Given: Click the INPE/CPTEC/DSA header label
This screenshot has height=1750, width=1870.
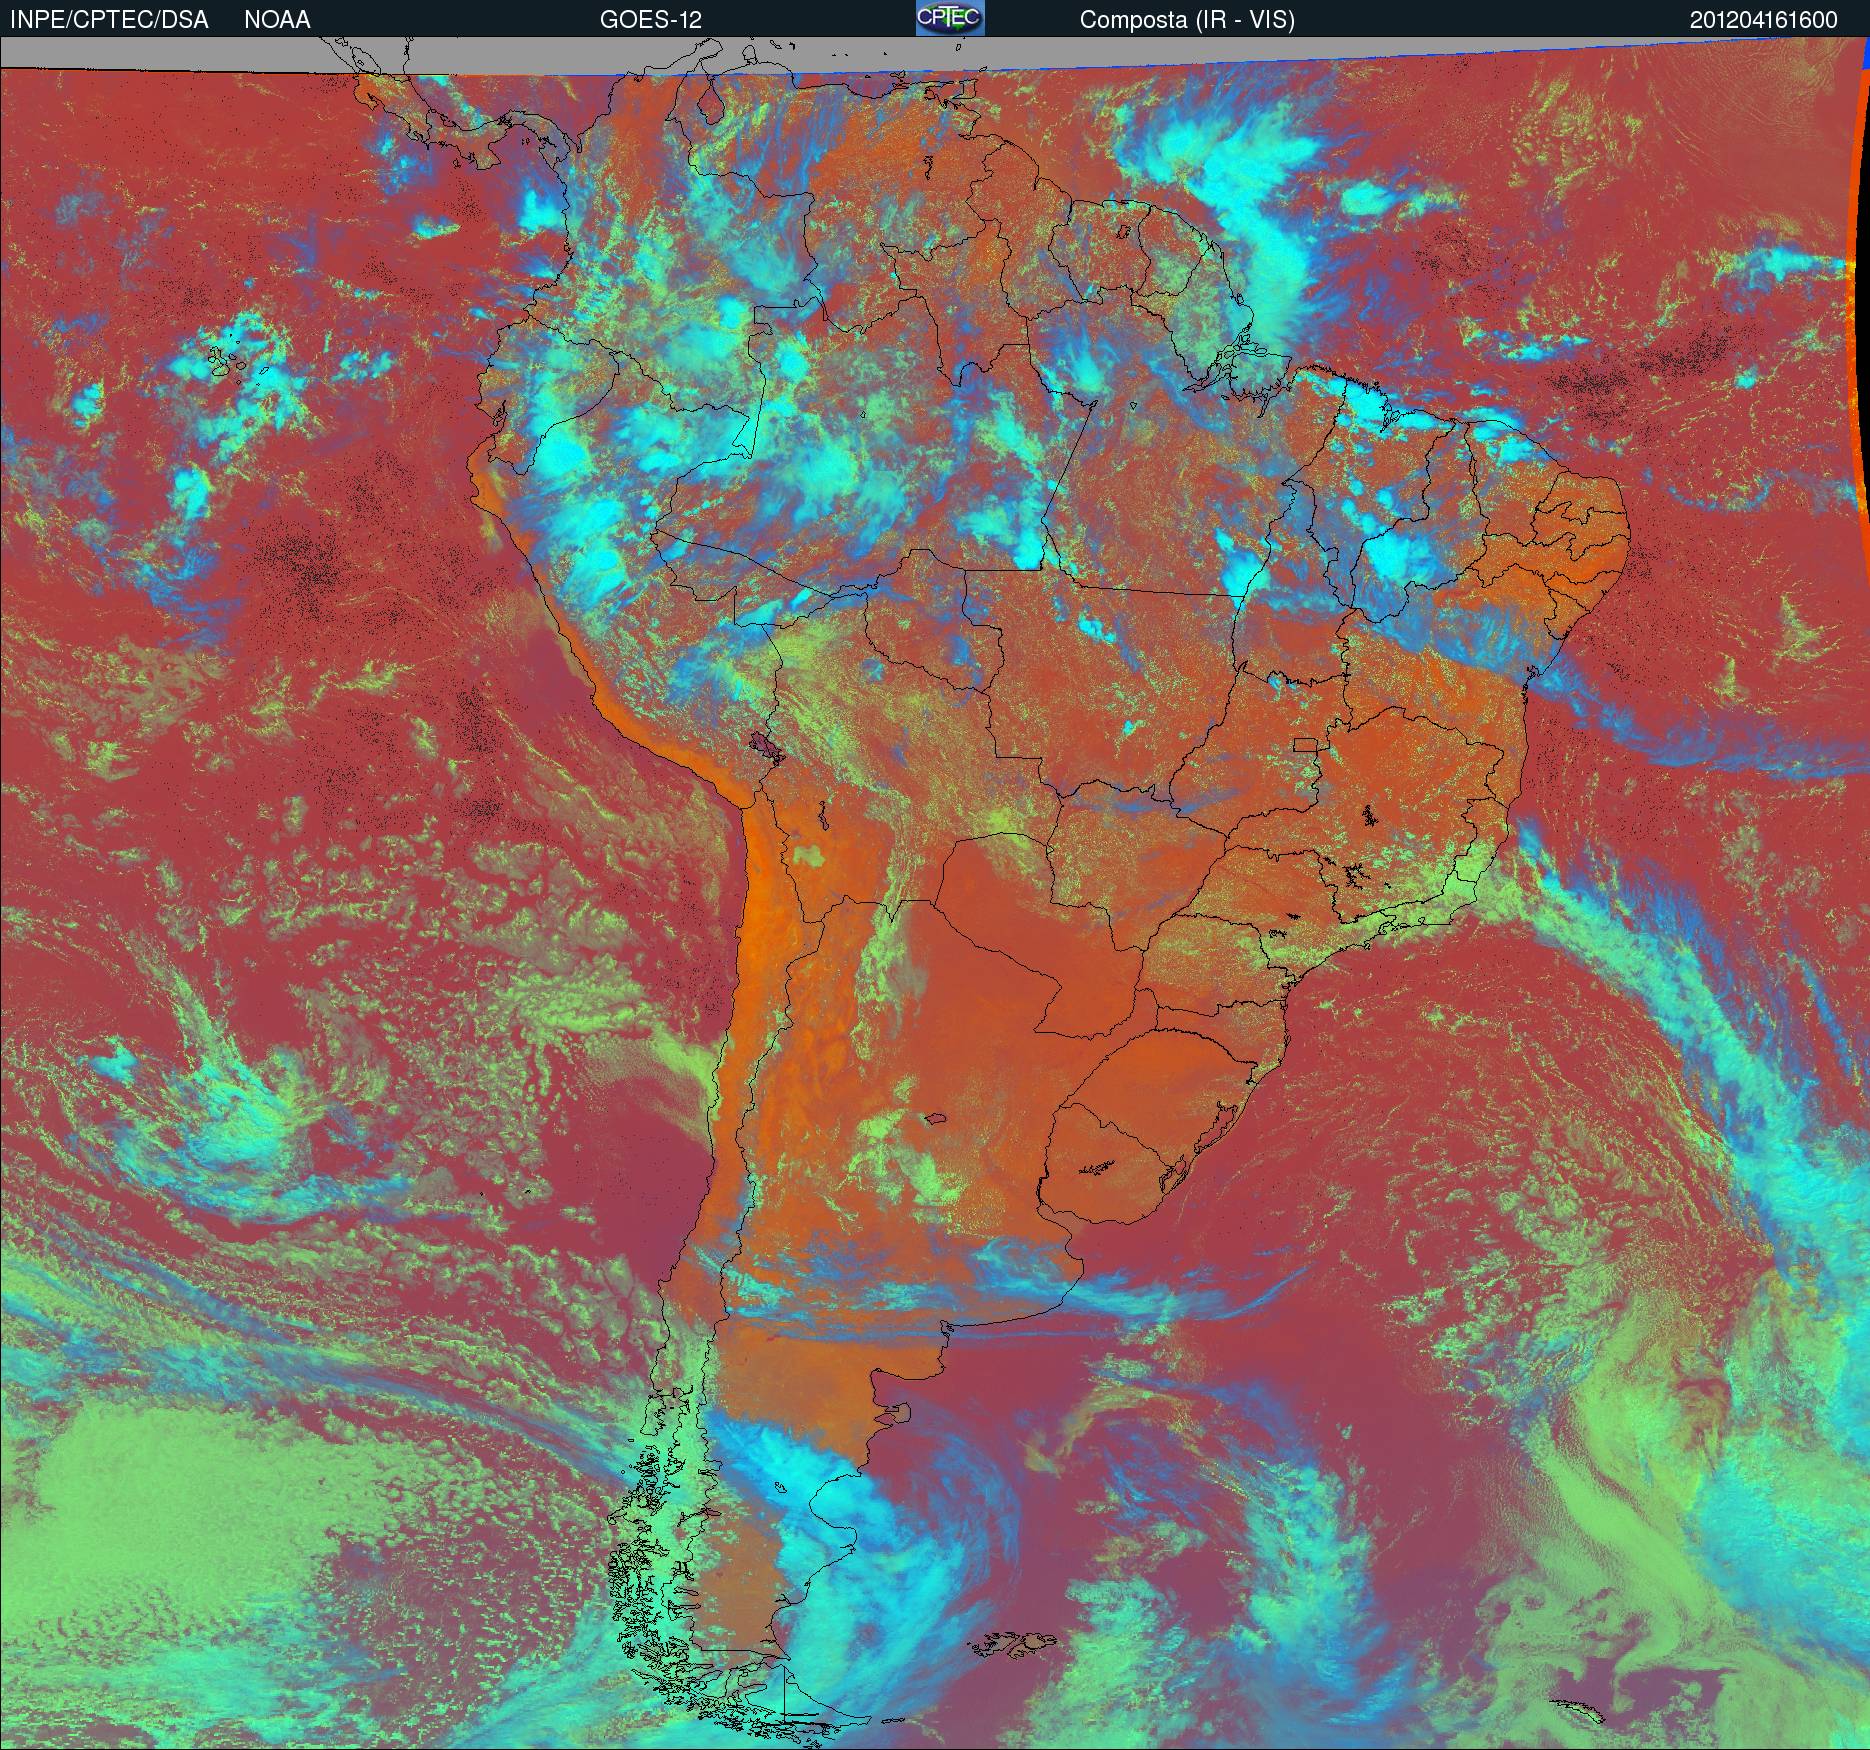Looking at the screenshot, I should pos(109,20).
